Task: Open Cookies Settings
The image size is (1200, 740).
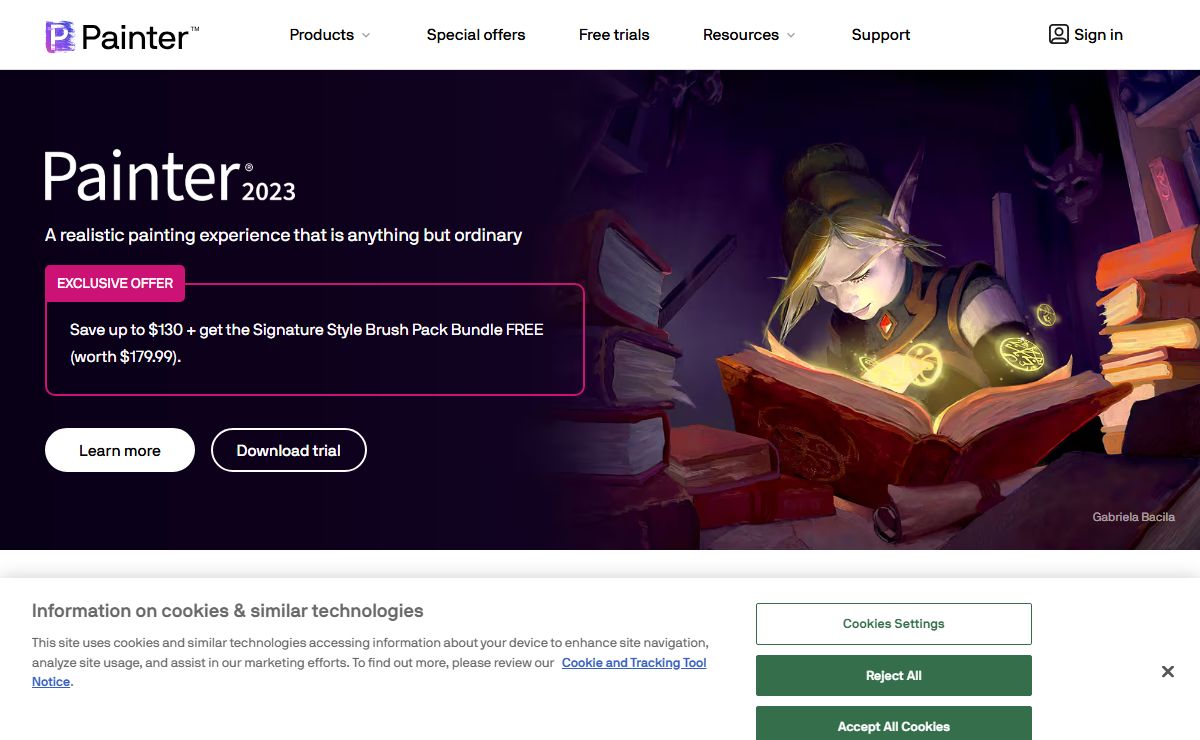Action: click(x=894, y=624)
